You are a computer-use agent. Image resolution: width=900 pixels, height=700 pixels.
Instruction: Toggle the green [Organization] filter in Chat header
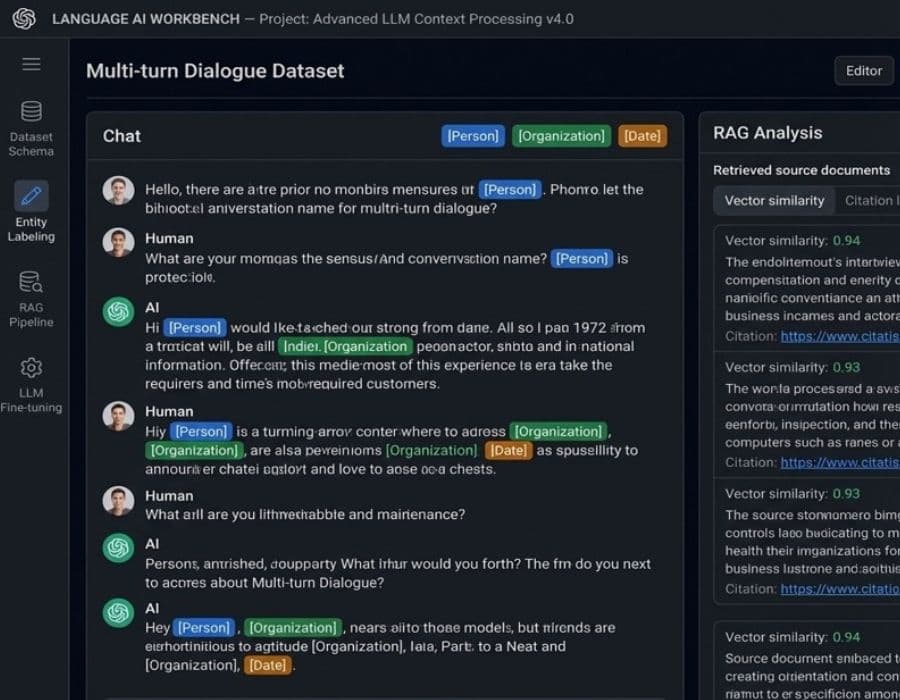tap(561, 136)
